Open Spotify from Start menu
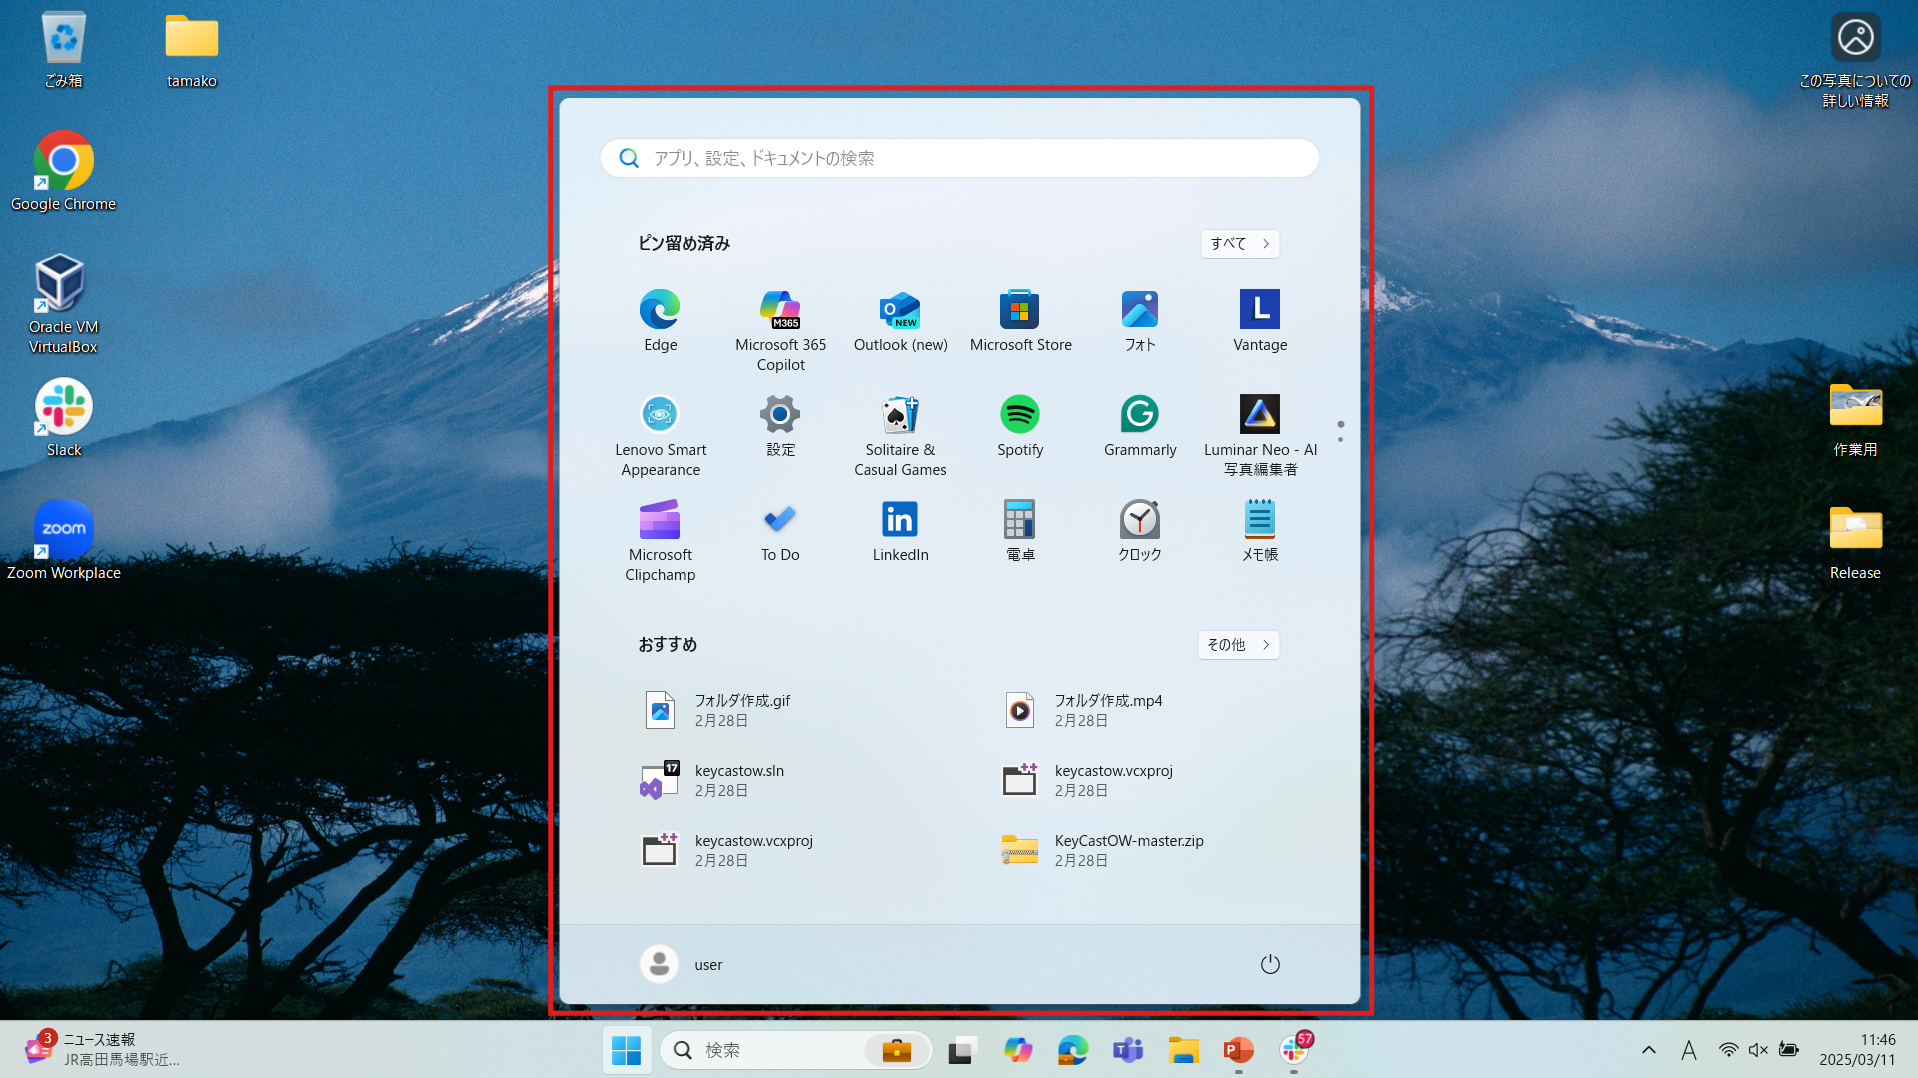This screenshot has width=1918, height=1078. coord(1020,427)
